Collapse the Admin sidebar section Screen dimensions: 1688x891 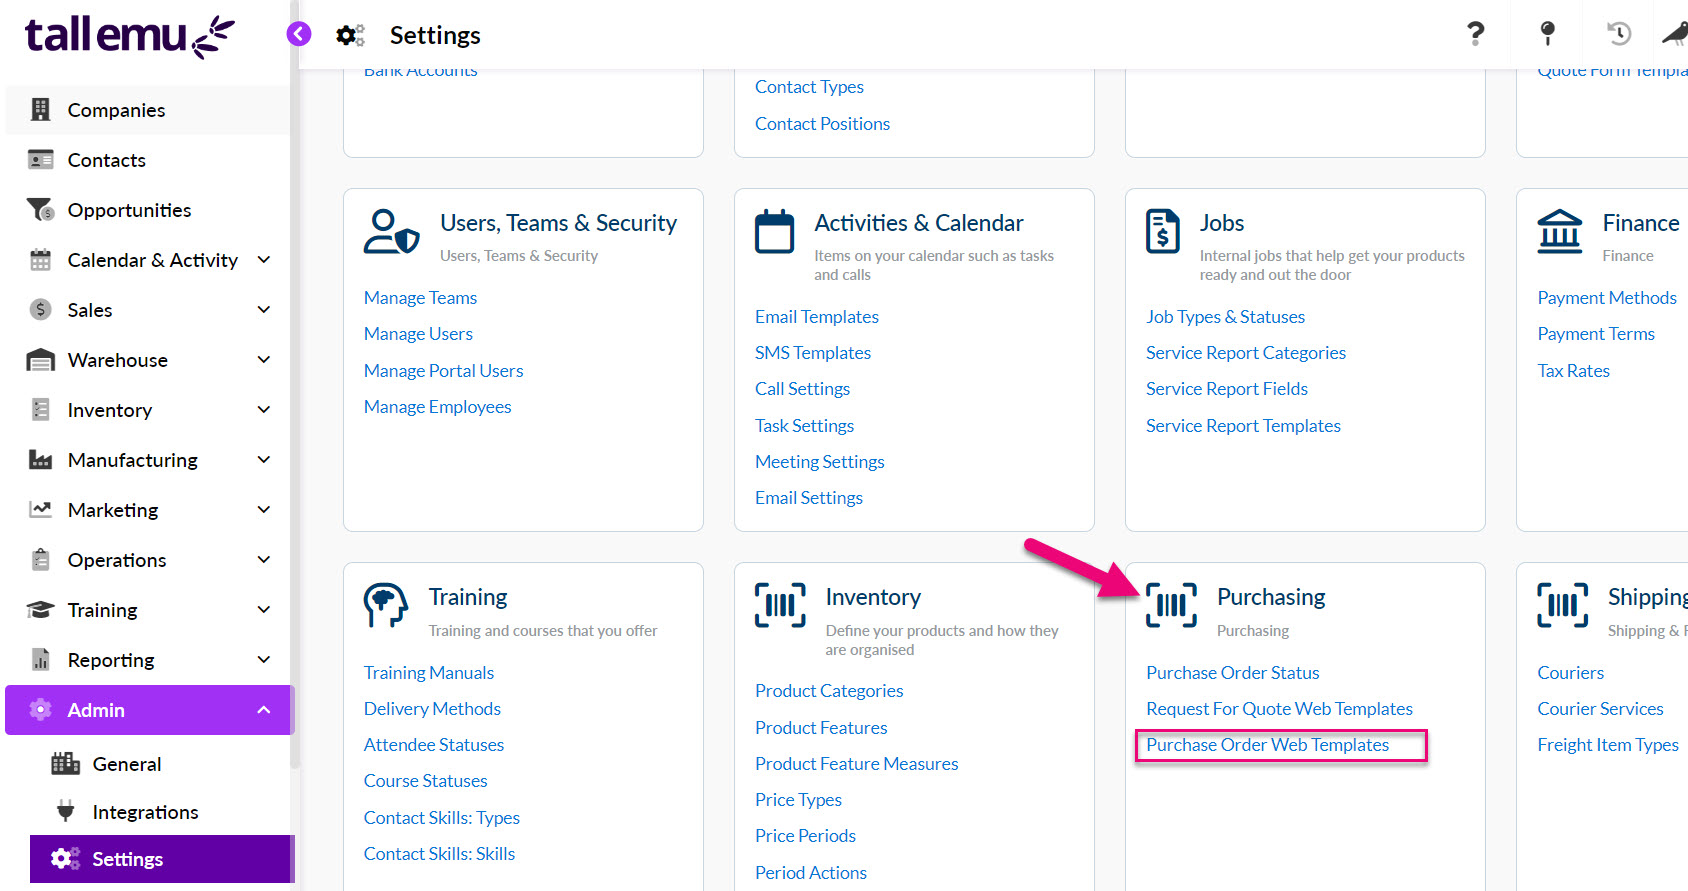point(264,710)
